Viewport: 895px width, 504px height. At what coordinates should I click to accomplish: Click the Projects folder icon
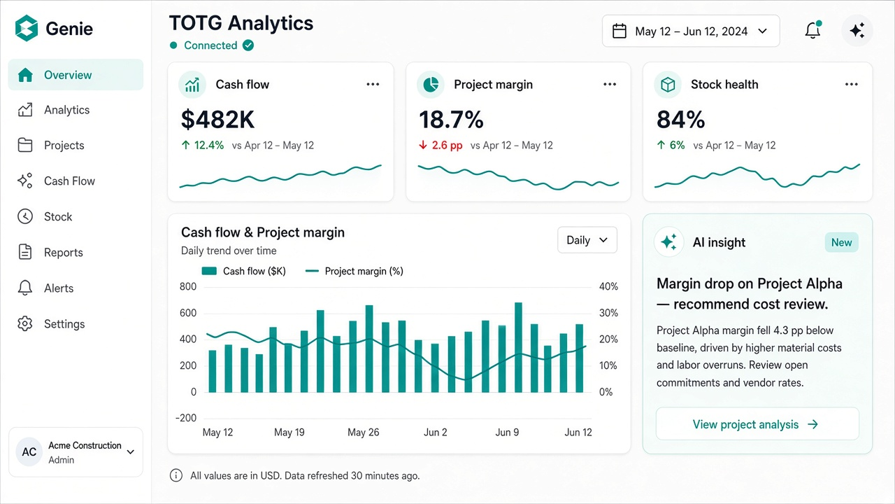25,145
